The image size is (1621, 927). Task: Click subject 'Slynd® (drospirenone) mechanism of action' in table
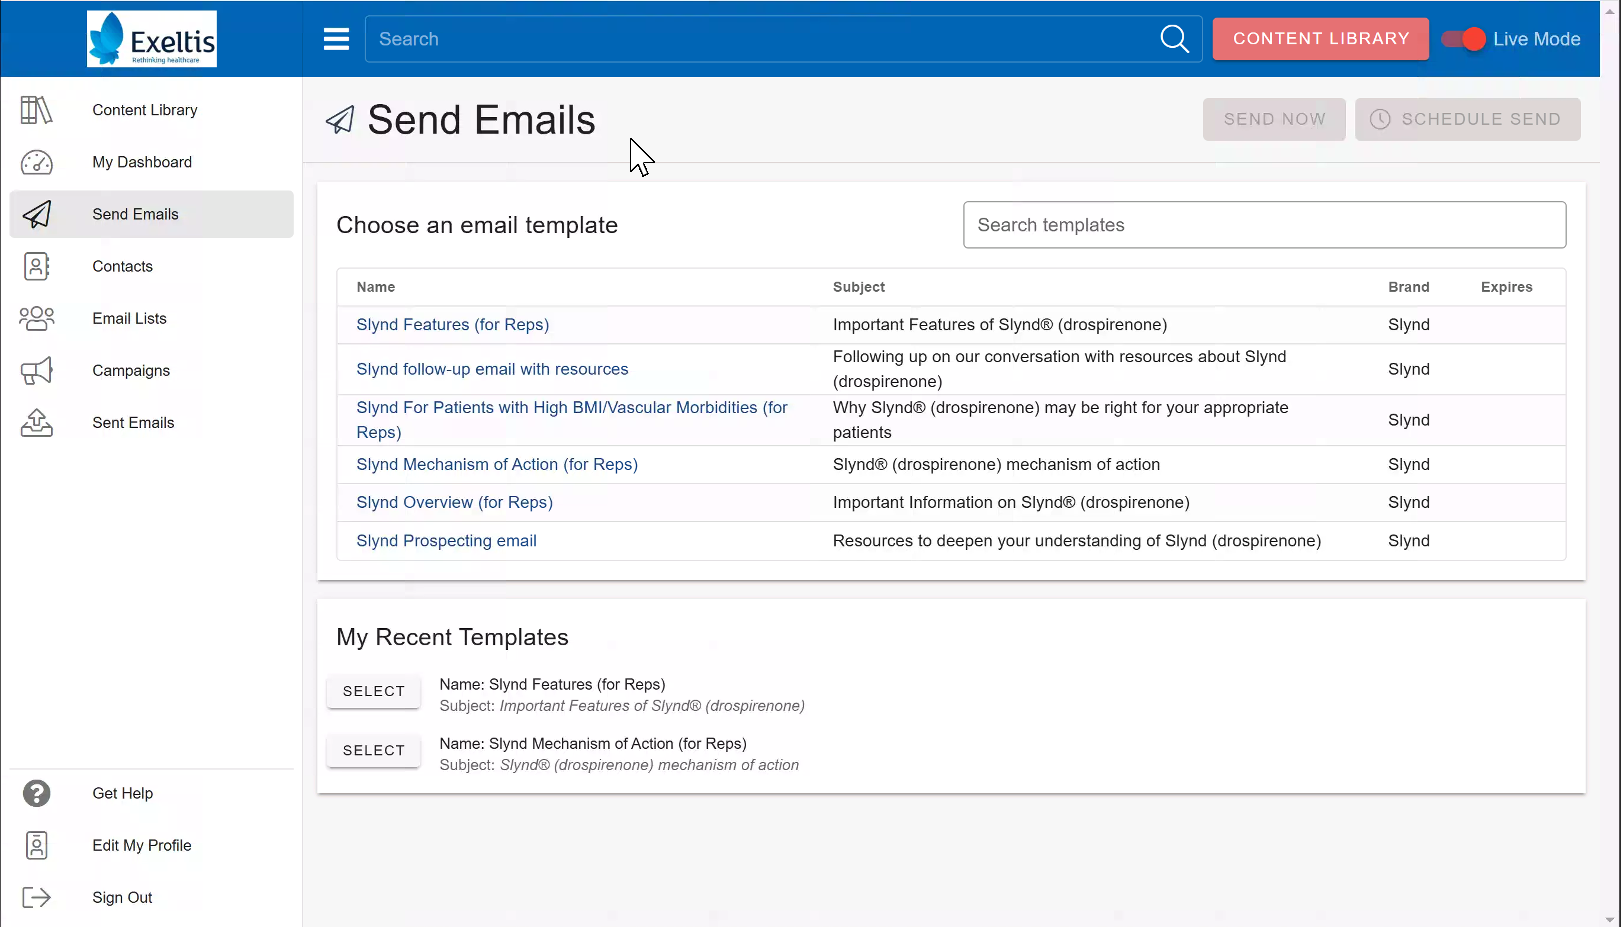coord(996,465)
